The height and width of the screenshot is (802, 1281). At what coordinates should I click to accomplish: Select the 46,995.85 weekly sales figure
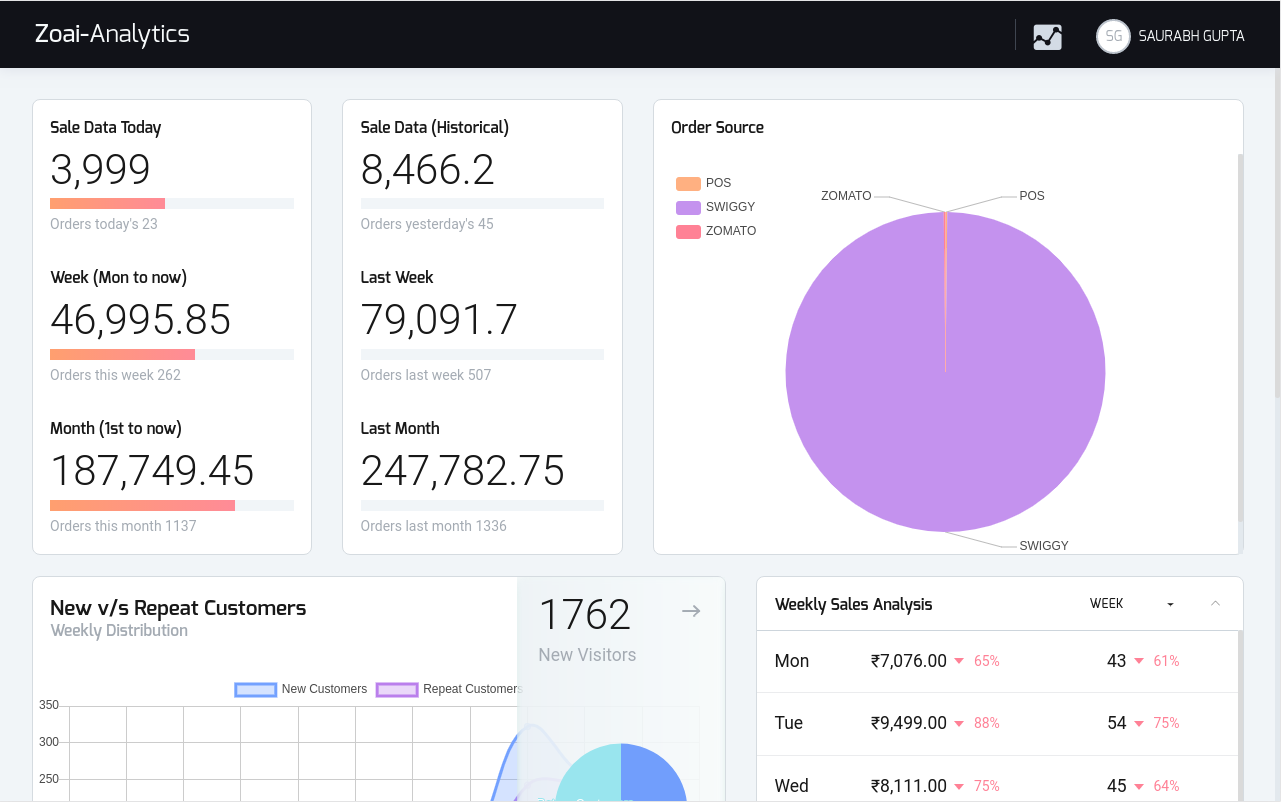tap(141, 320)
